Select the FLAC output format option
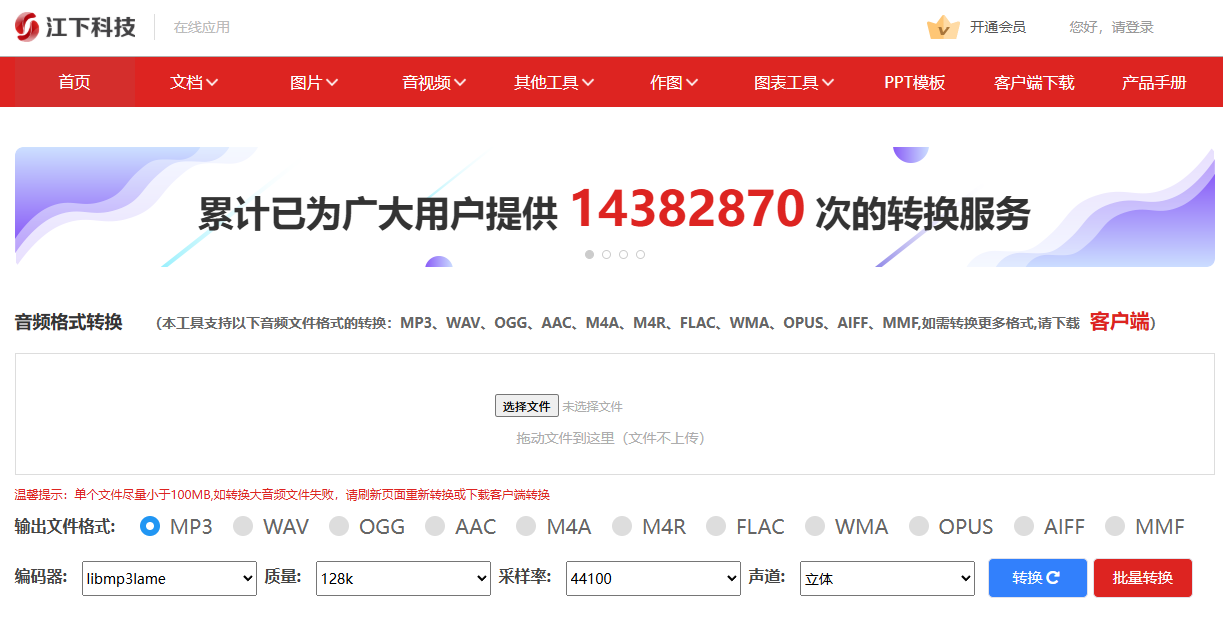The height and width of the screenshot is (630, 1223). 716,526
